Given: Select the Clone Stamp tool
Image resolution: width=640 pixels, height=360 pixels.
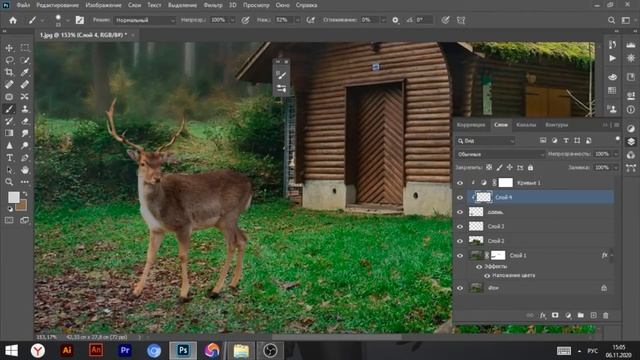Looking at the screenshot, I should [x=25, y=109].
